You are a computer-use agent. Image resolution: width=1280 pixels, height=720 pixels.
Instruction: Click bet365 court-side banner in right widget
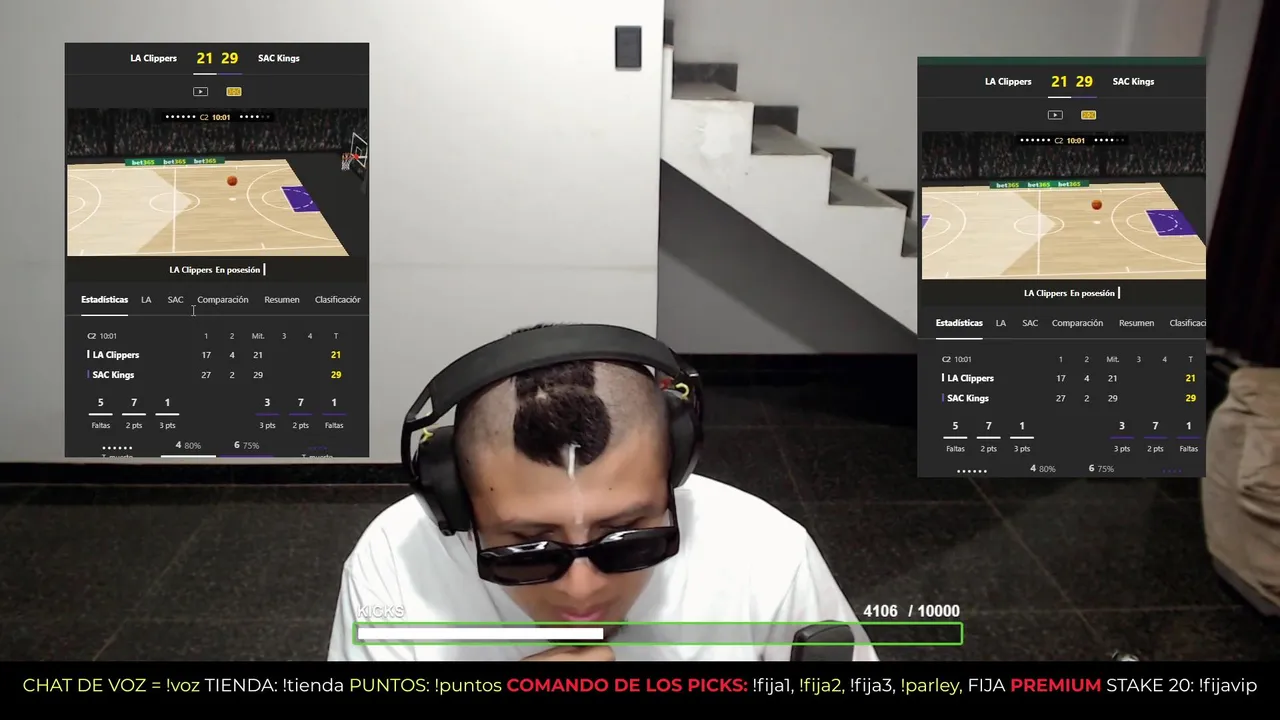(x=1039, y=185)
